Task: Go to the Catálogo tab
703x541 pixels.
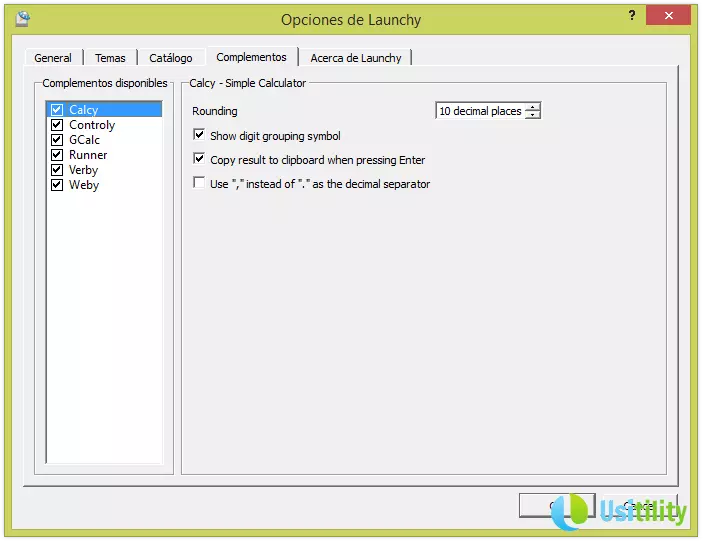Action: tap(171, 58)
